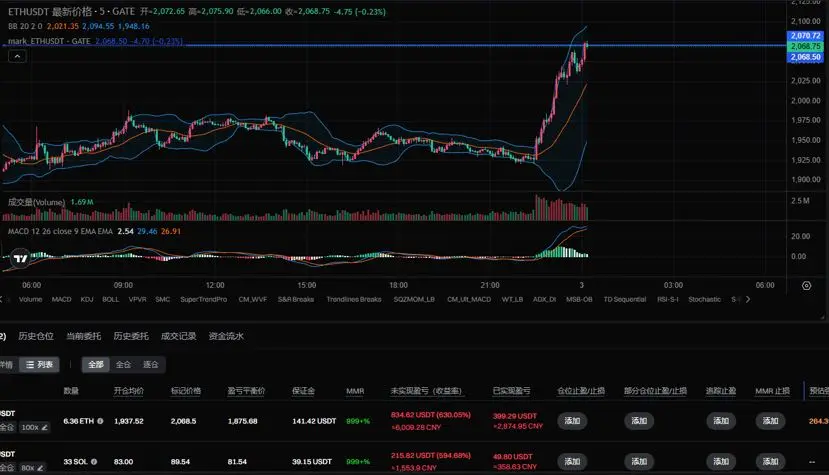
Task: Apply the SQZMOM_LB indicator
Action: coord(414,299)
